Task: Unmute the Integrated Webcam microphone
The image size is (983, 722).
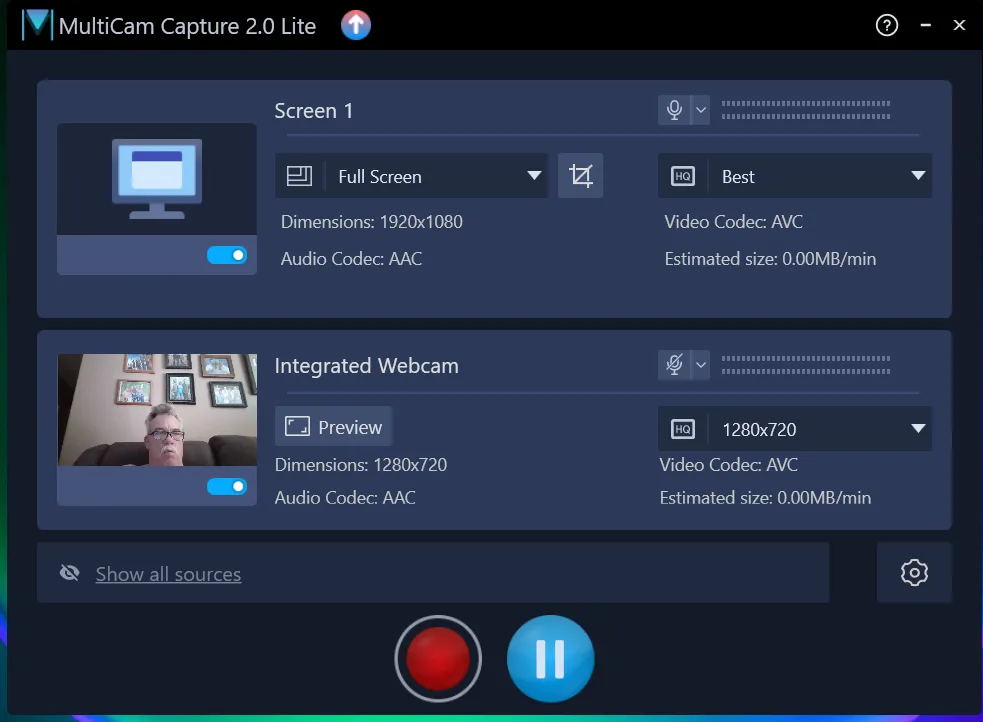Action: tap(674, 365)
